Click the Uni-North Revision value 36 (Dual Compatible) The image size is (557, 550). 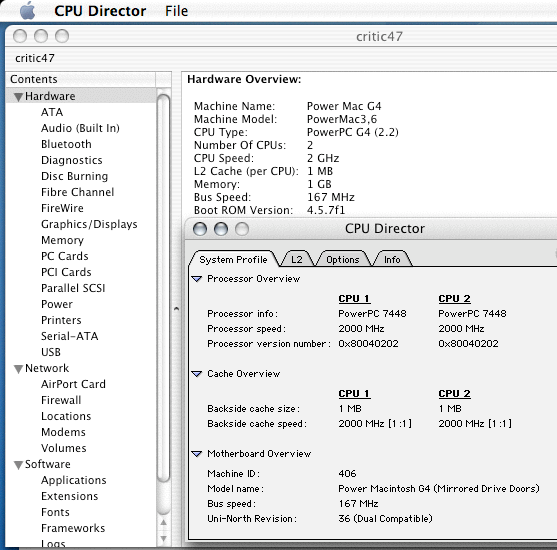point(385,519)
